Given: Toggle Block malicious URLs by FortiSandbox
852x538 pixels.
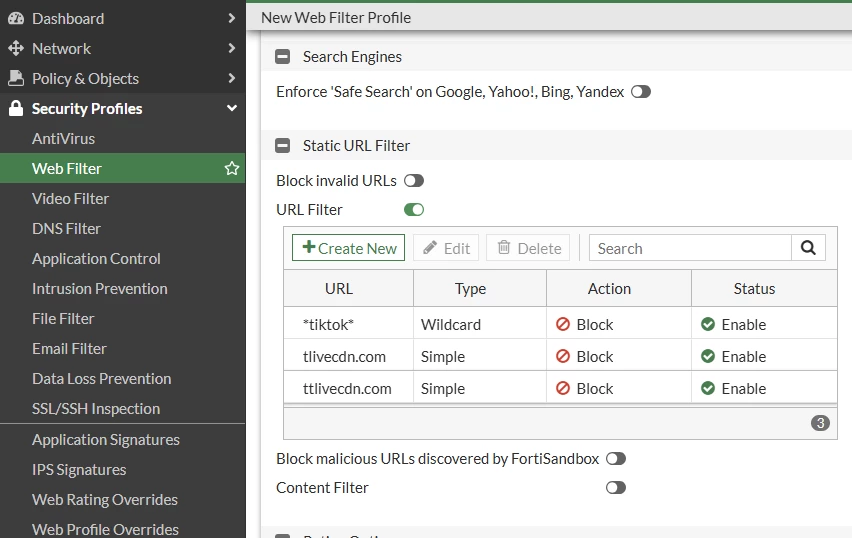Looking at the screenshot, I should (616, 459).
